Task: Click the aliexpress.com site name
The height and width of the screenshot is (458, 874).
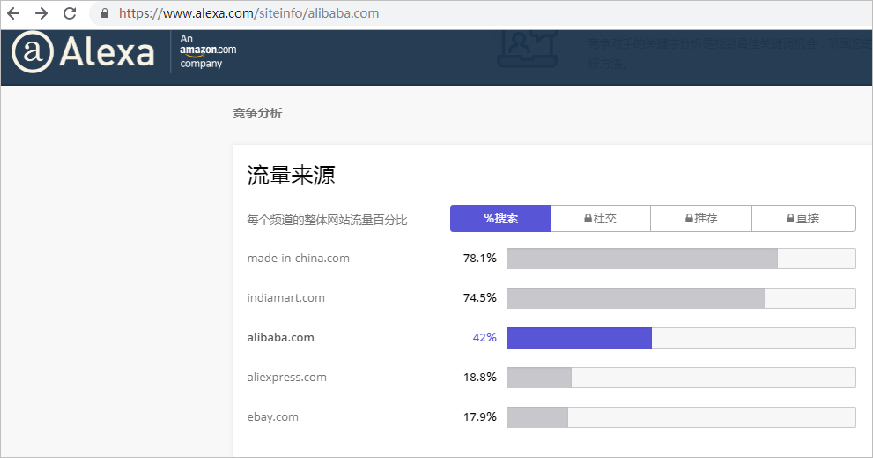Action: [x=287, y=377]
